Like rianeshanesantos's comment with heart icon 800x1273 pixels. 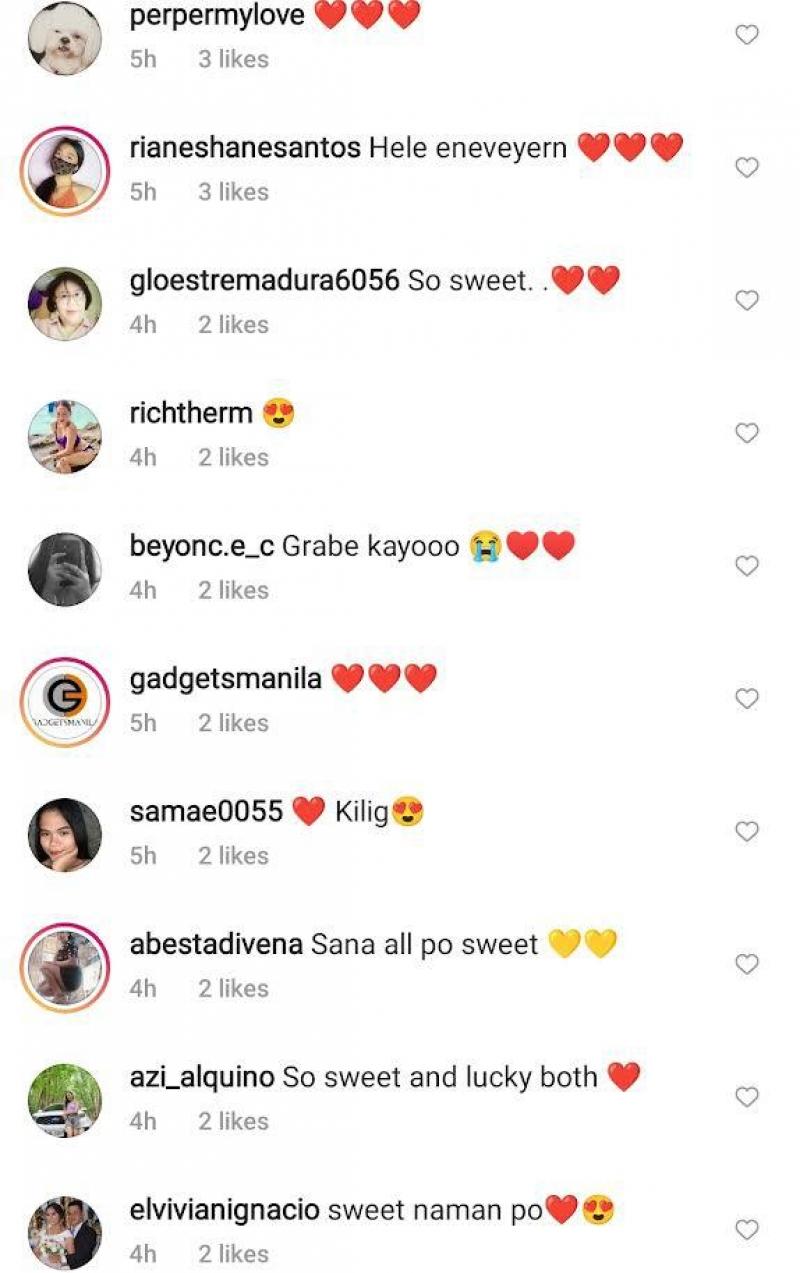pyautogui.click(x=747, y=168)
